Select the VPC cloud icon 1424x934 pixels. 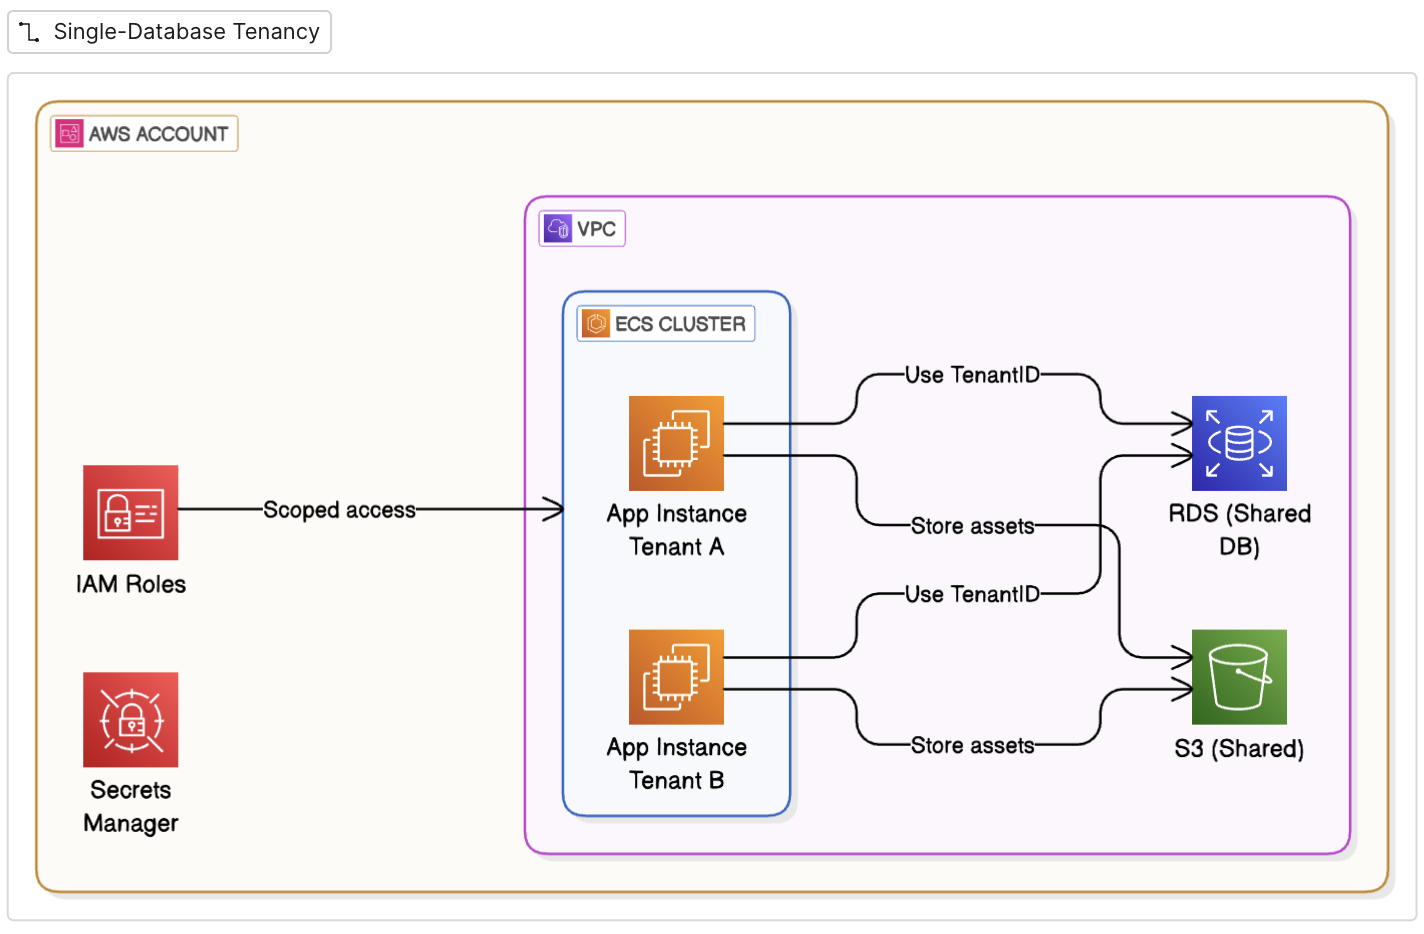(558, 229)
